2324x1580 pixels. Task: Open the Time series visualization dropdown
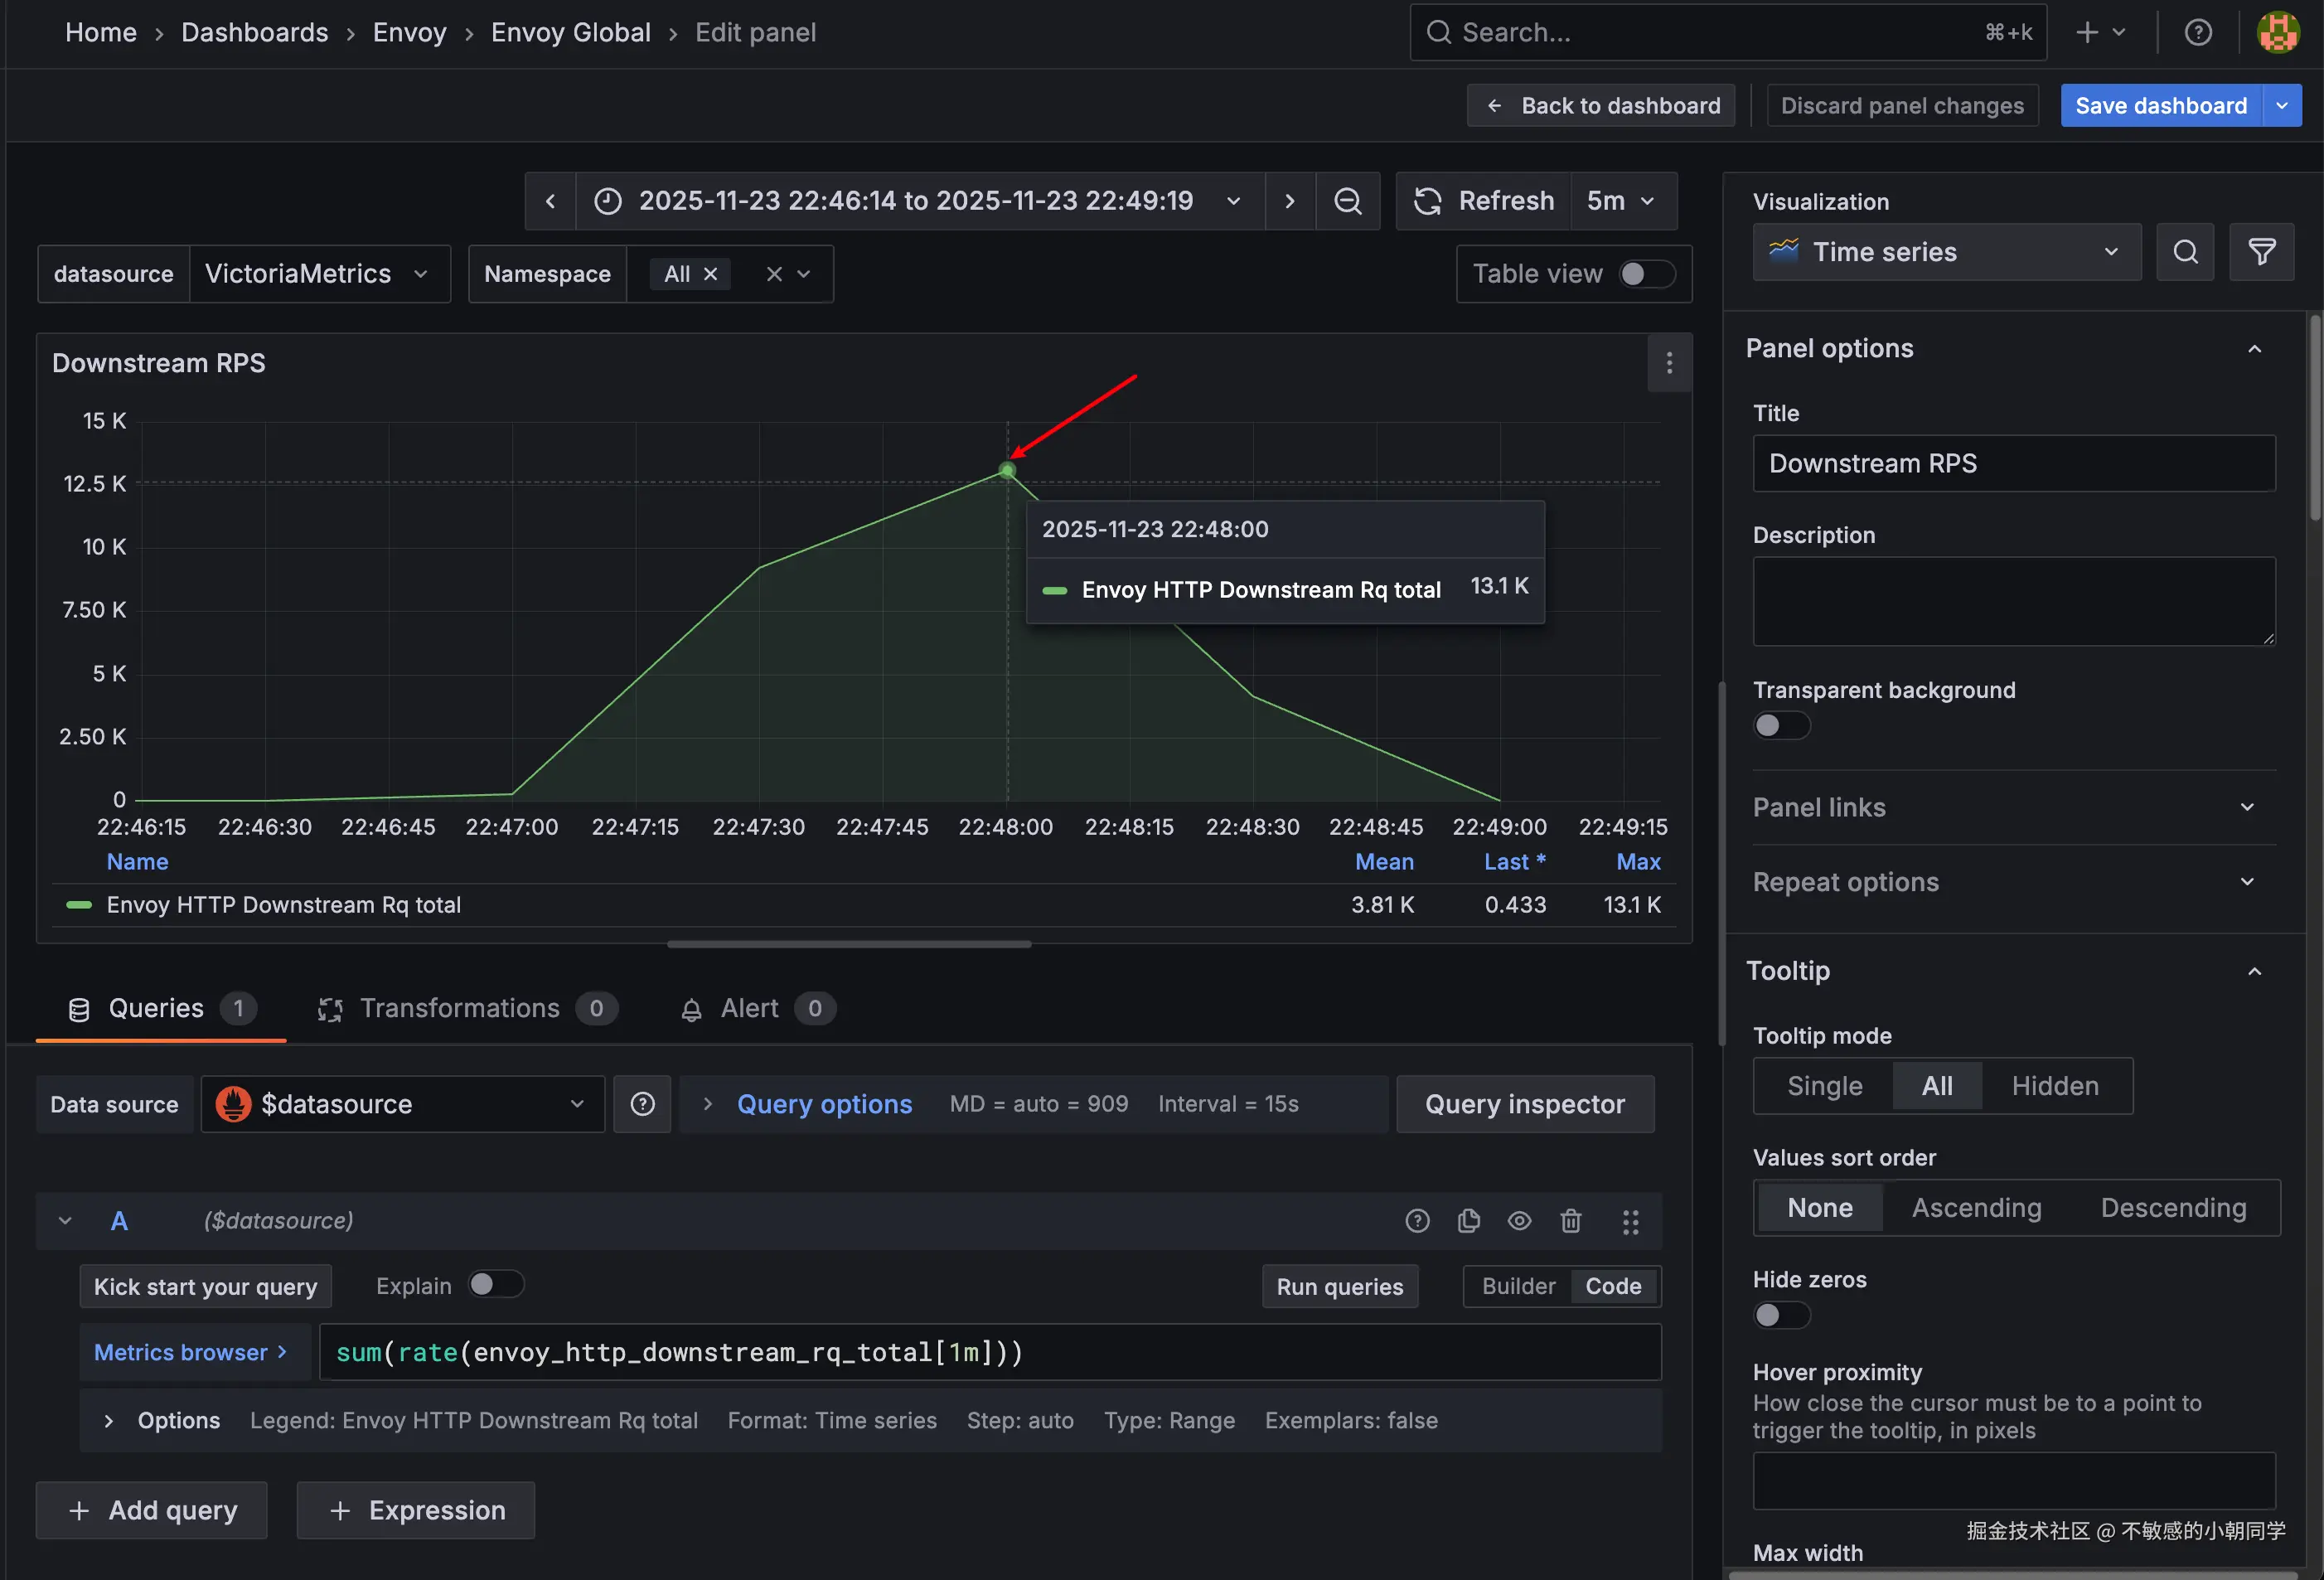coord(1945,252)
